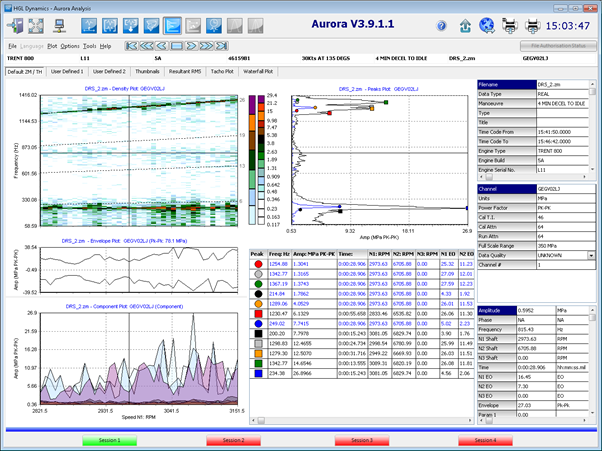
Task: Expand the Data Quality UNKNOWN dropdown
Action: click(x=592, y=254)
